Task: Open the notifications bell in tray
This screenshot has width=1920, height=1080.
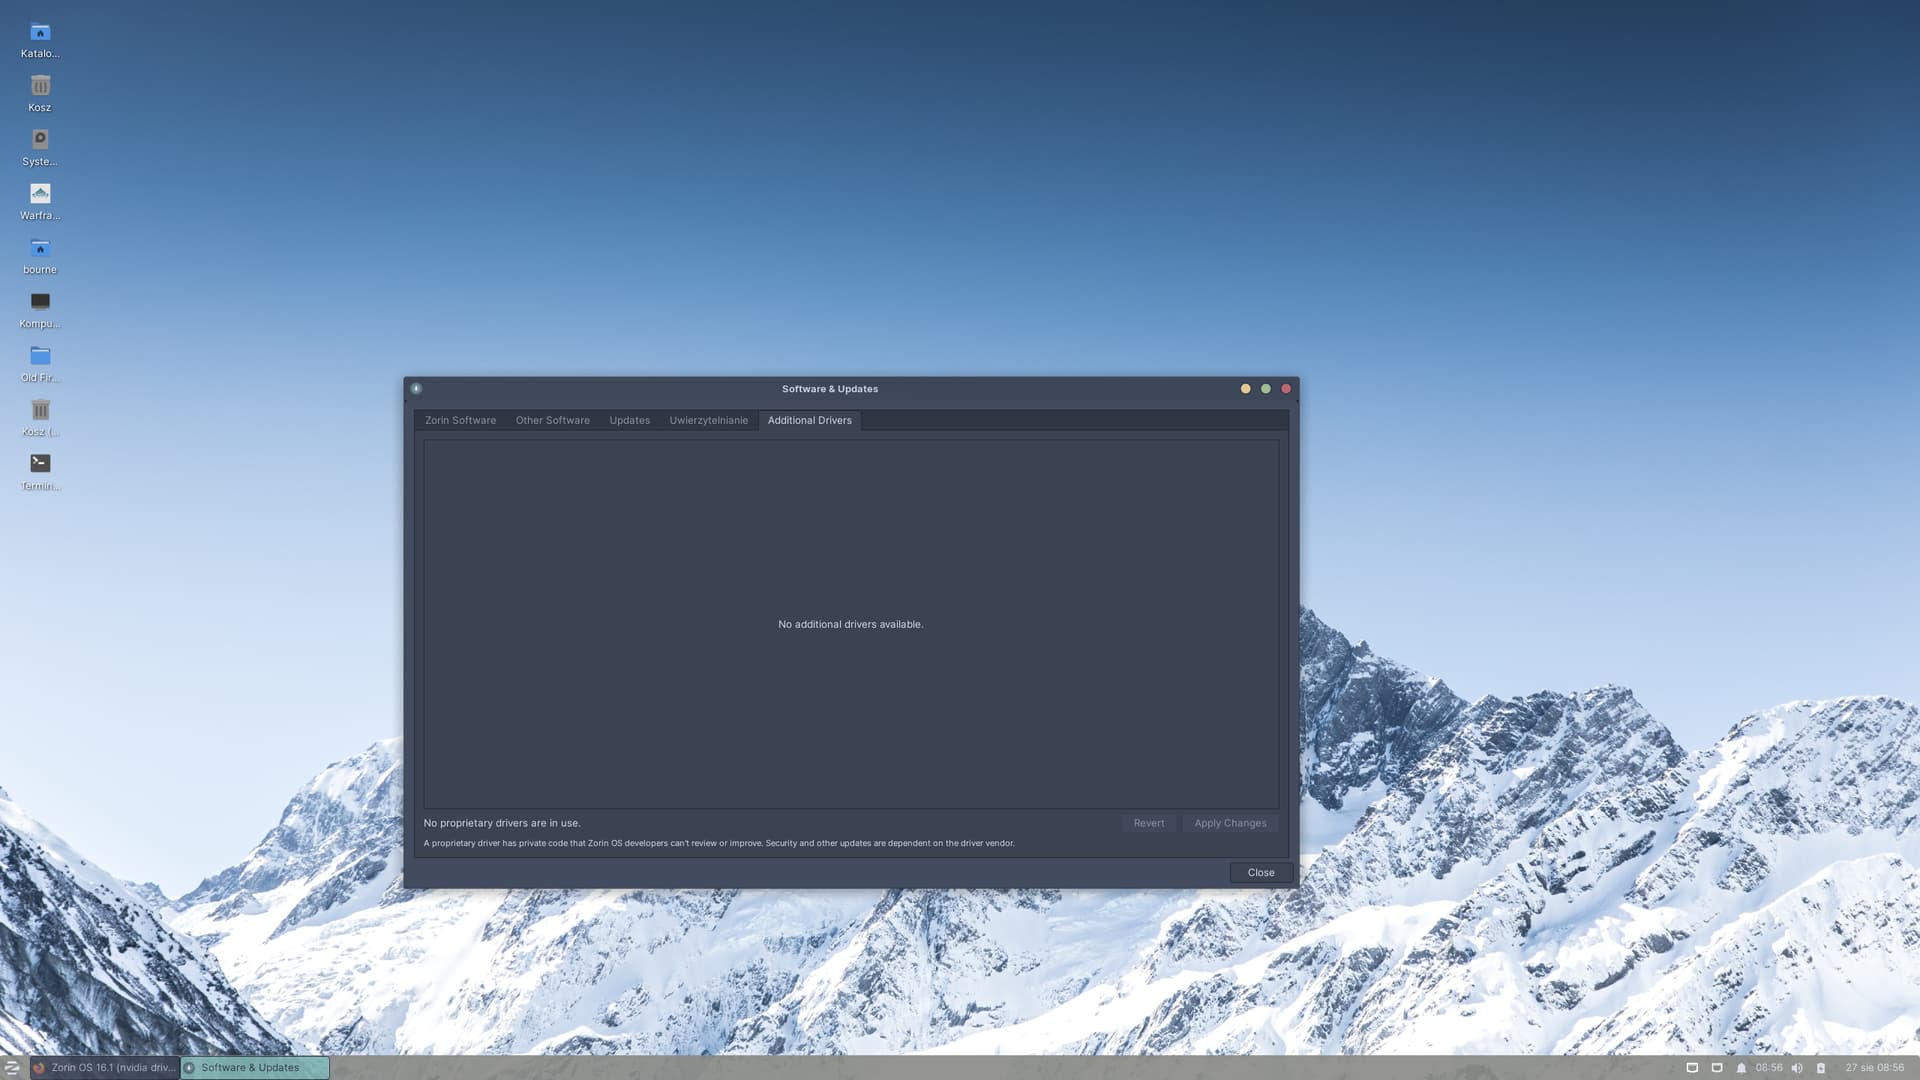Action: click(x=1741, y=1068)
